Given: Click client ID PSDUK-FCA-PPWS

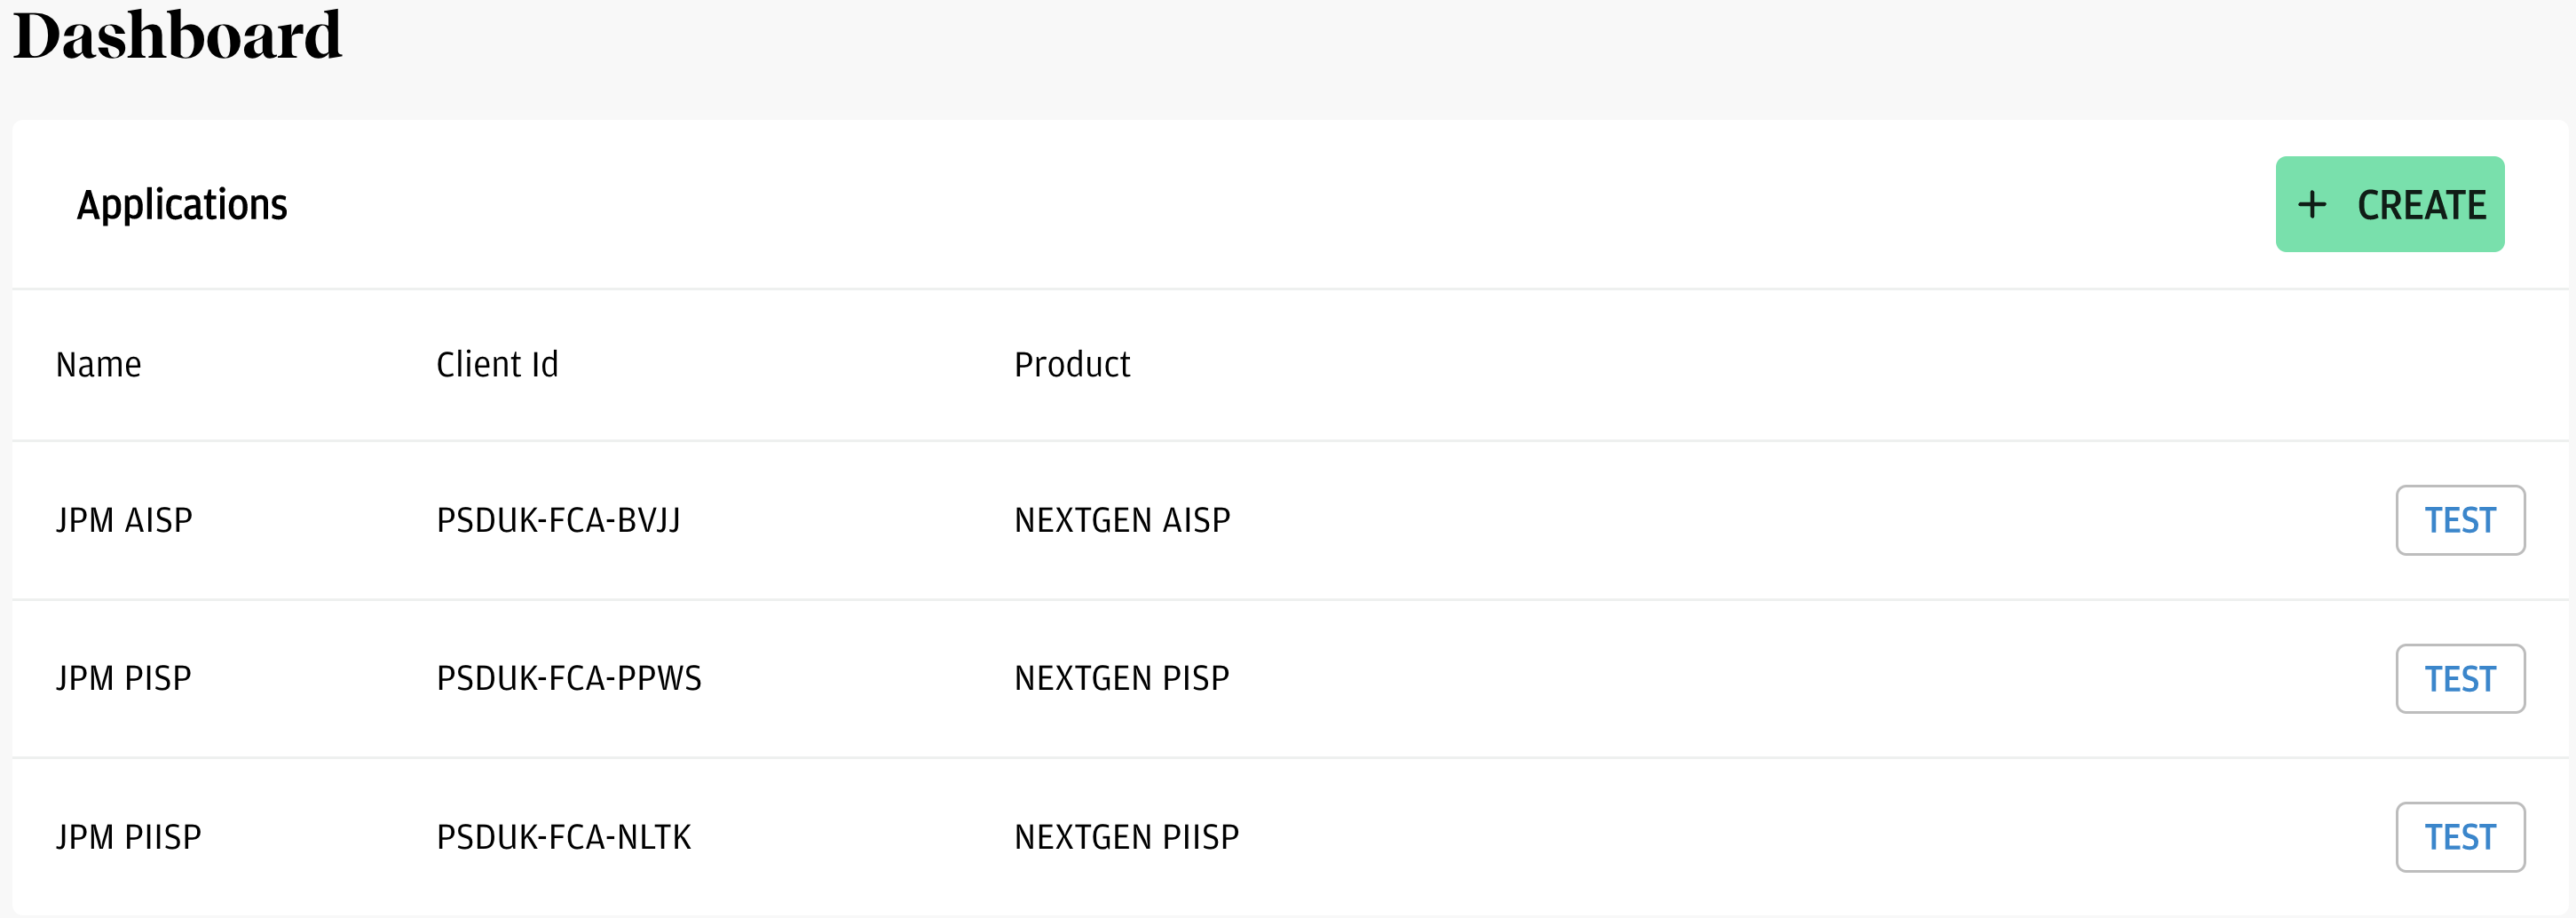Looking at the screenshot, I should coord(569,679).
